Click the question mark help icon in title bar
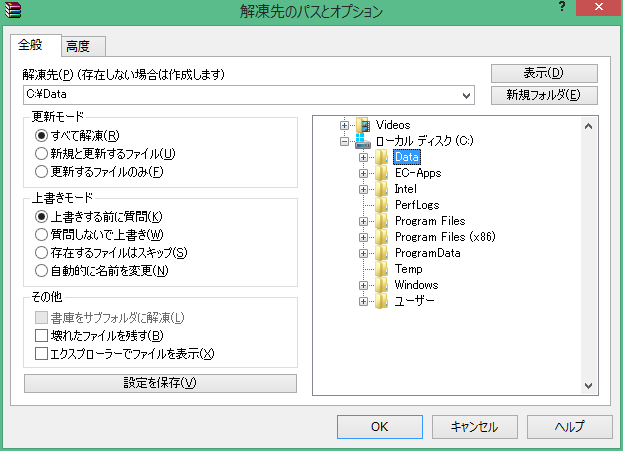 click(x=562, y=7)
